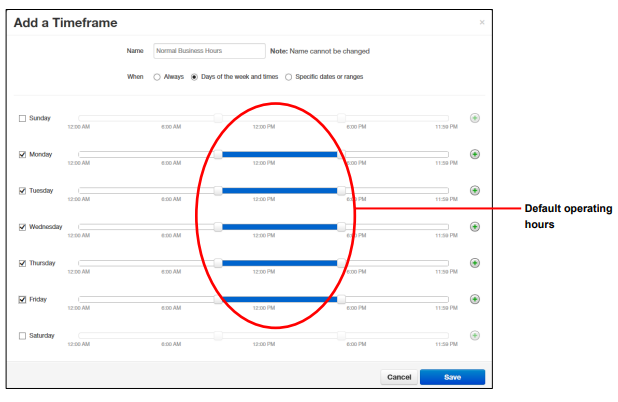
Task: Close the Add a Timeframe dialog
Action: point(482,22)
